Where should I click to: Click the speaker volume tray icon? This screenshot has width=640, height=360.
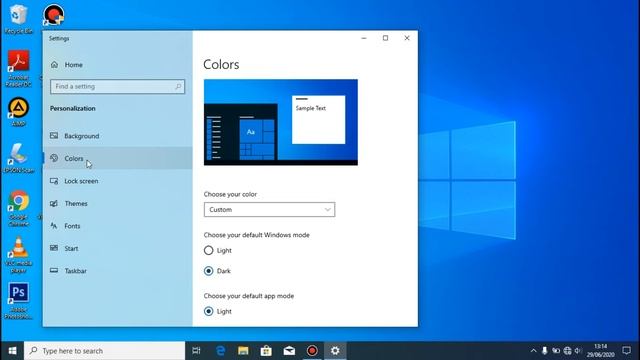point(578,351)
